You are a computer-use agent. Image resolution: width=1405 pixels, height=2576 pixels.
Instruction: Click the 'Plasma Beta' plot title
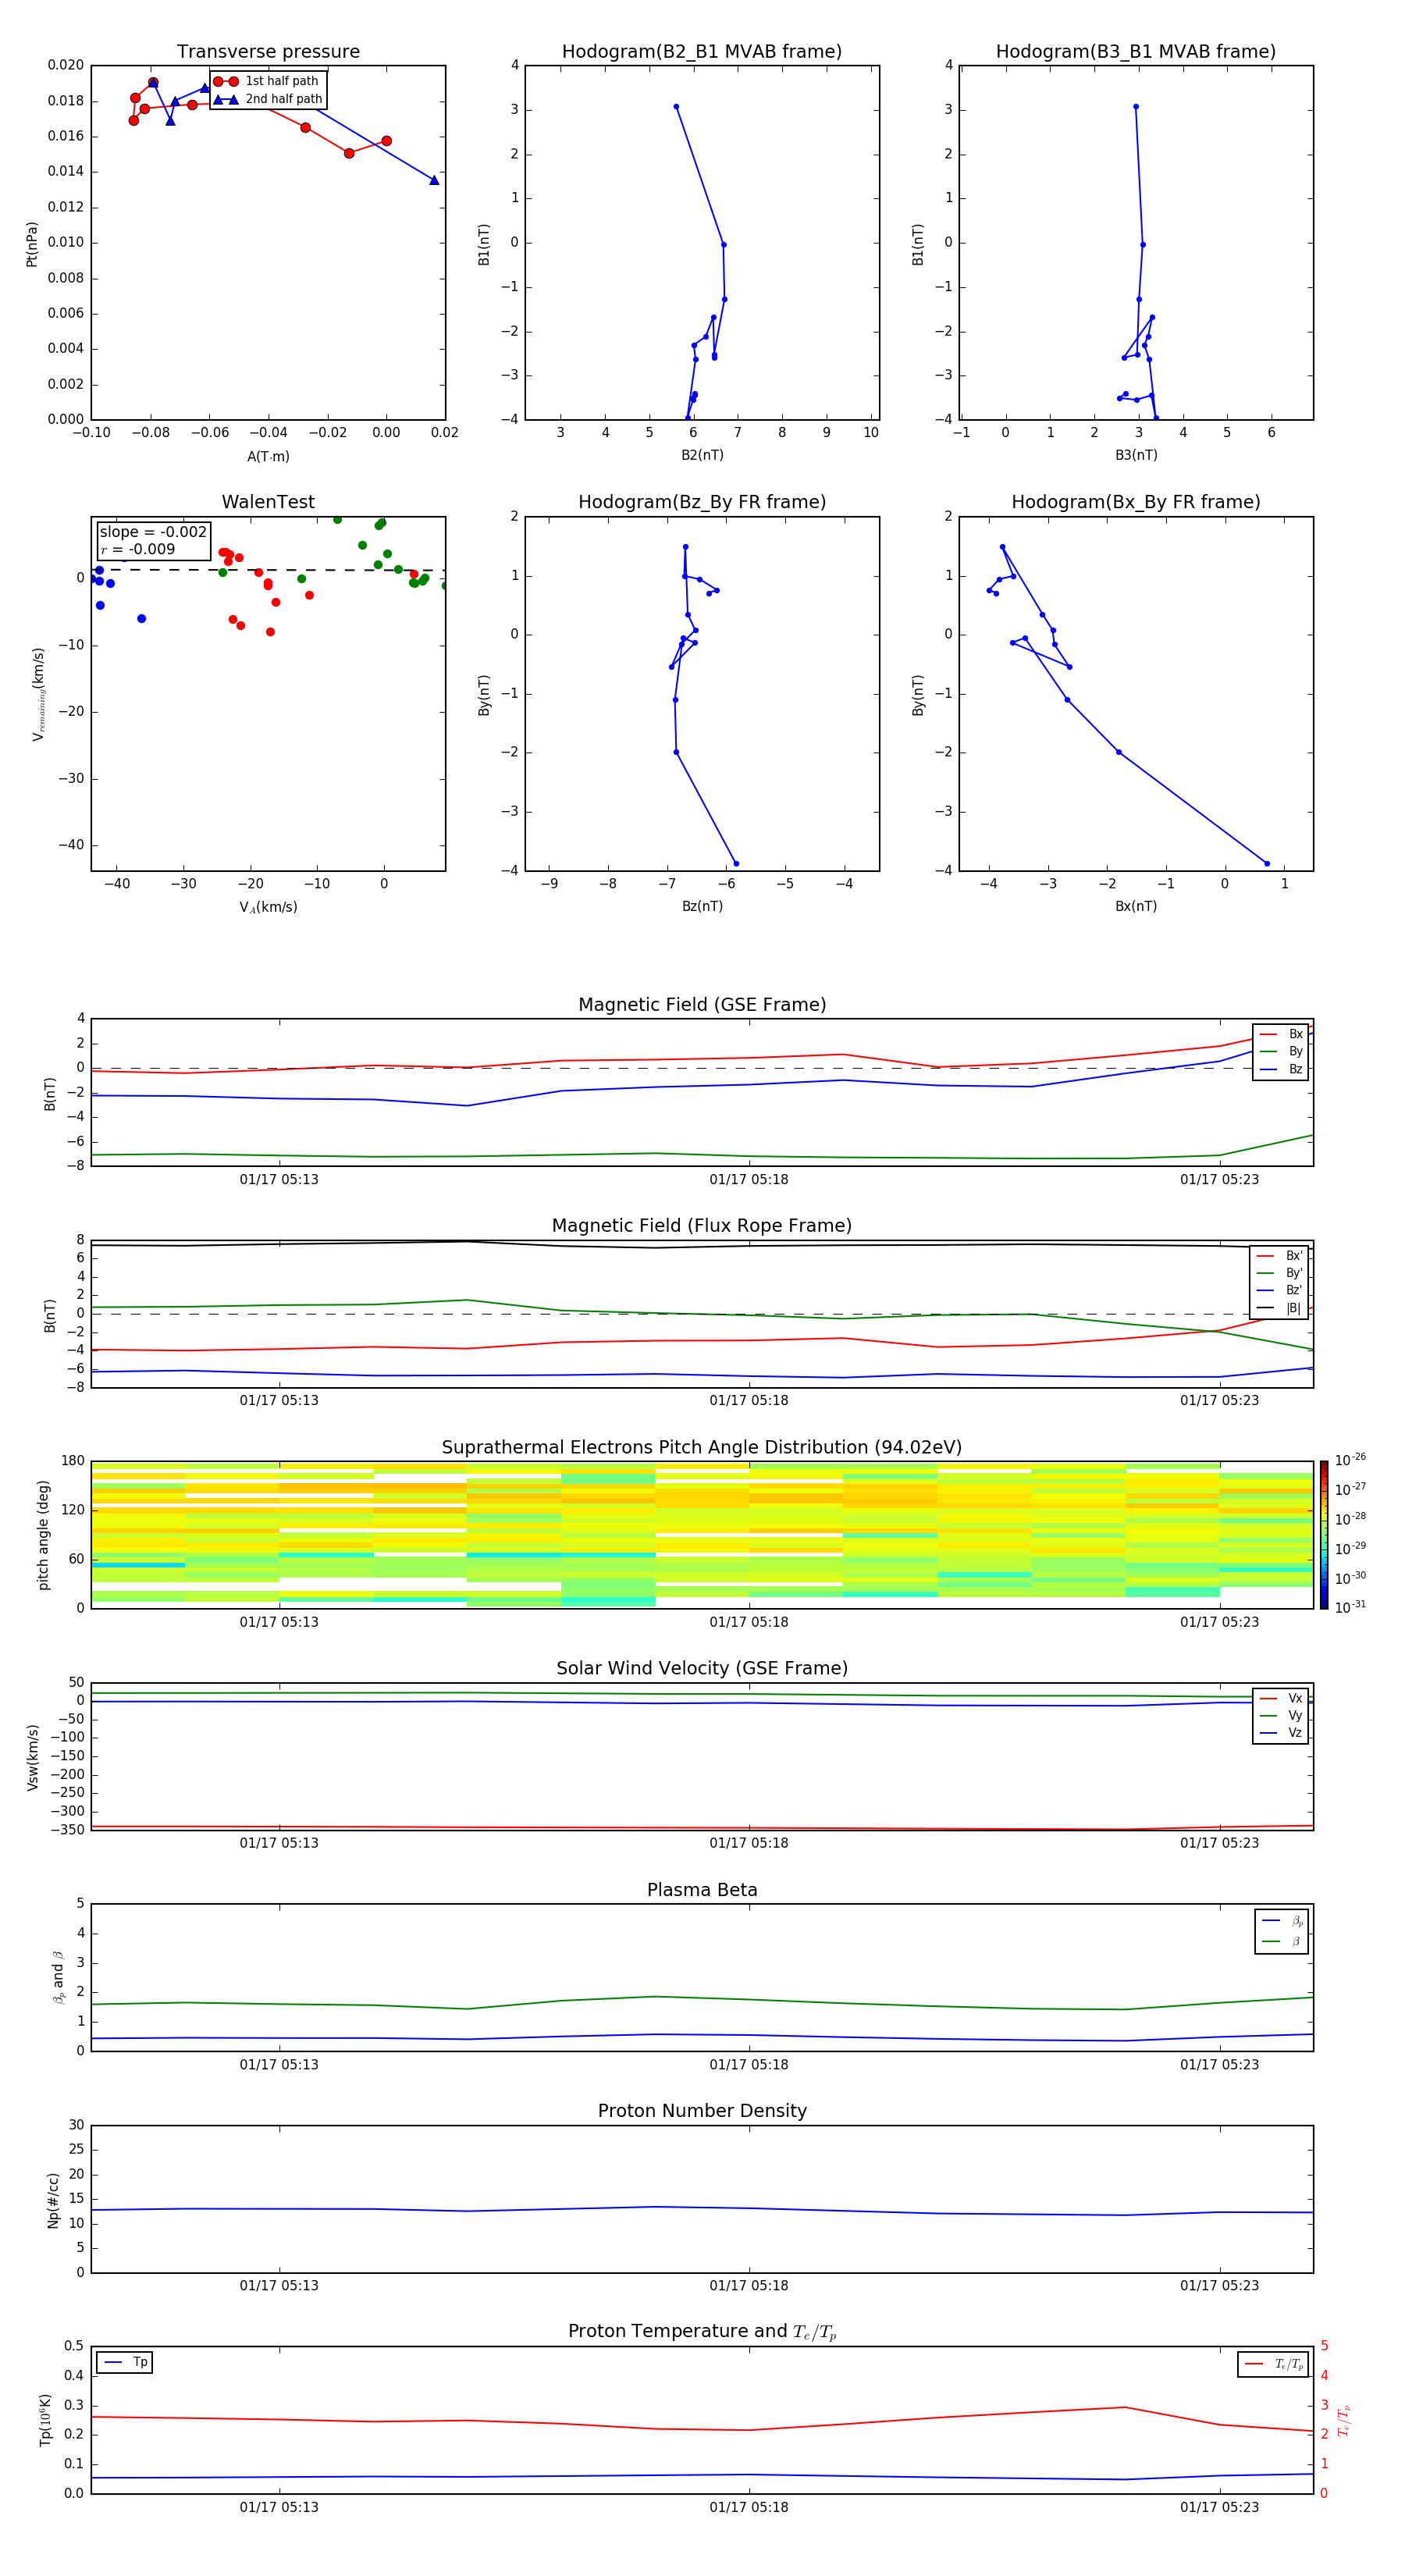702,1891
